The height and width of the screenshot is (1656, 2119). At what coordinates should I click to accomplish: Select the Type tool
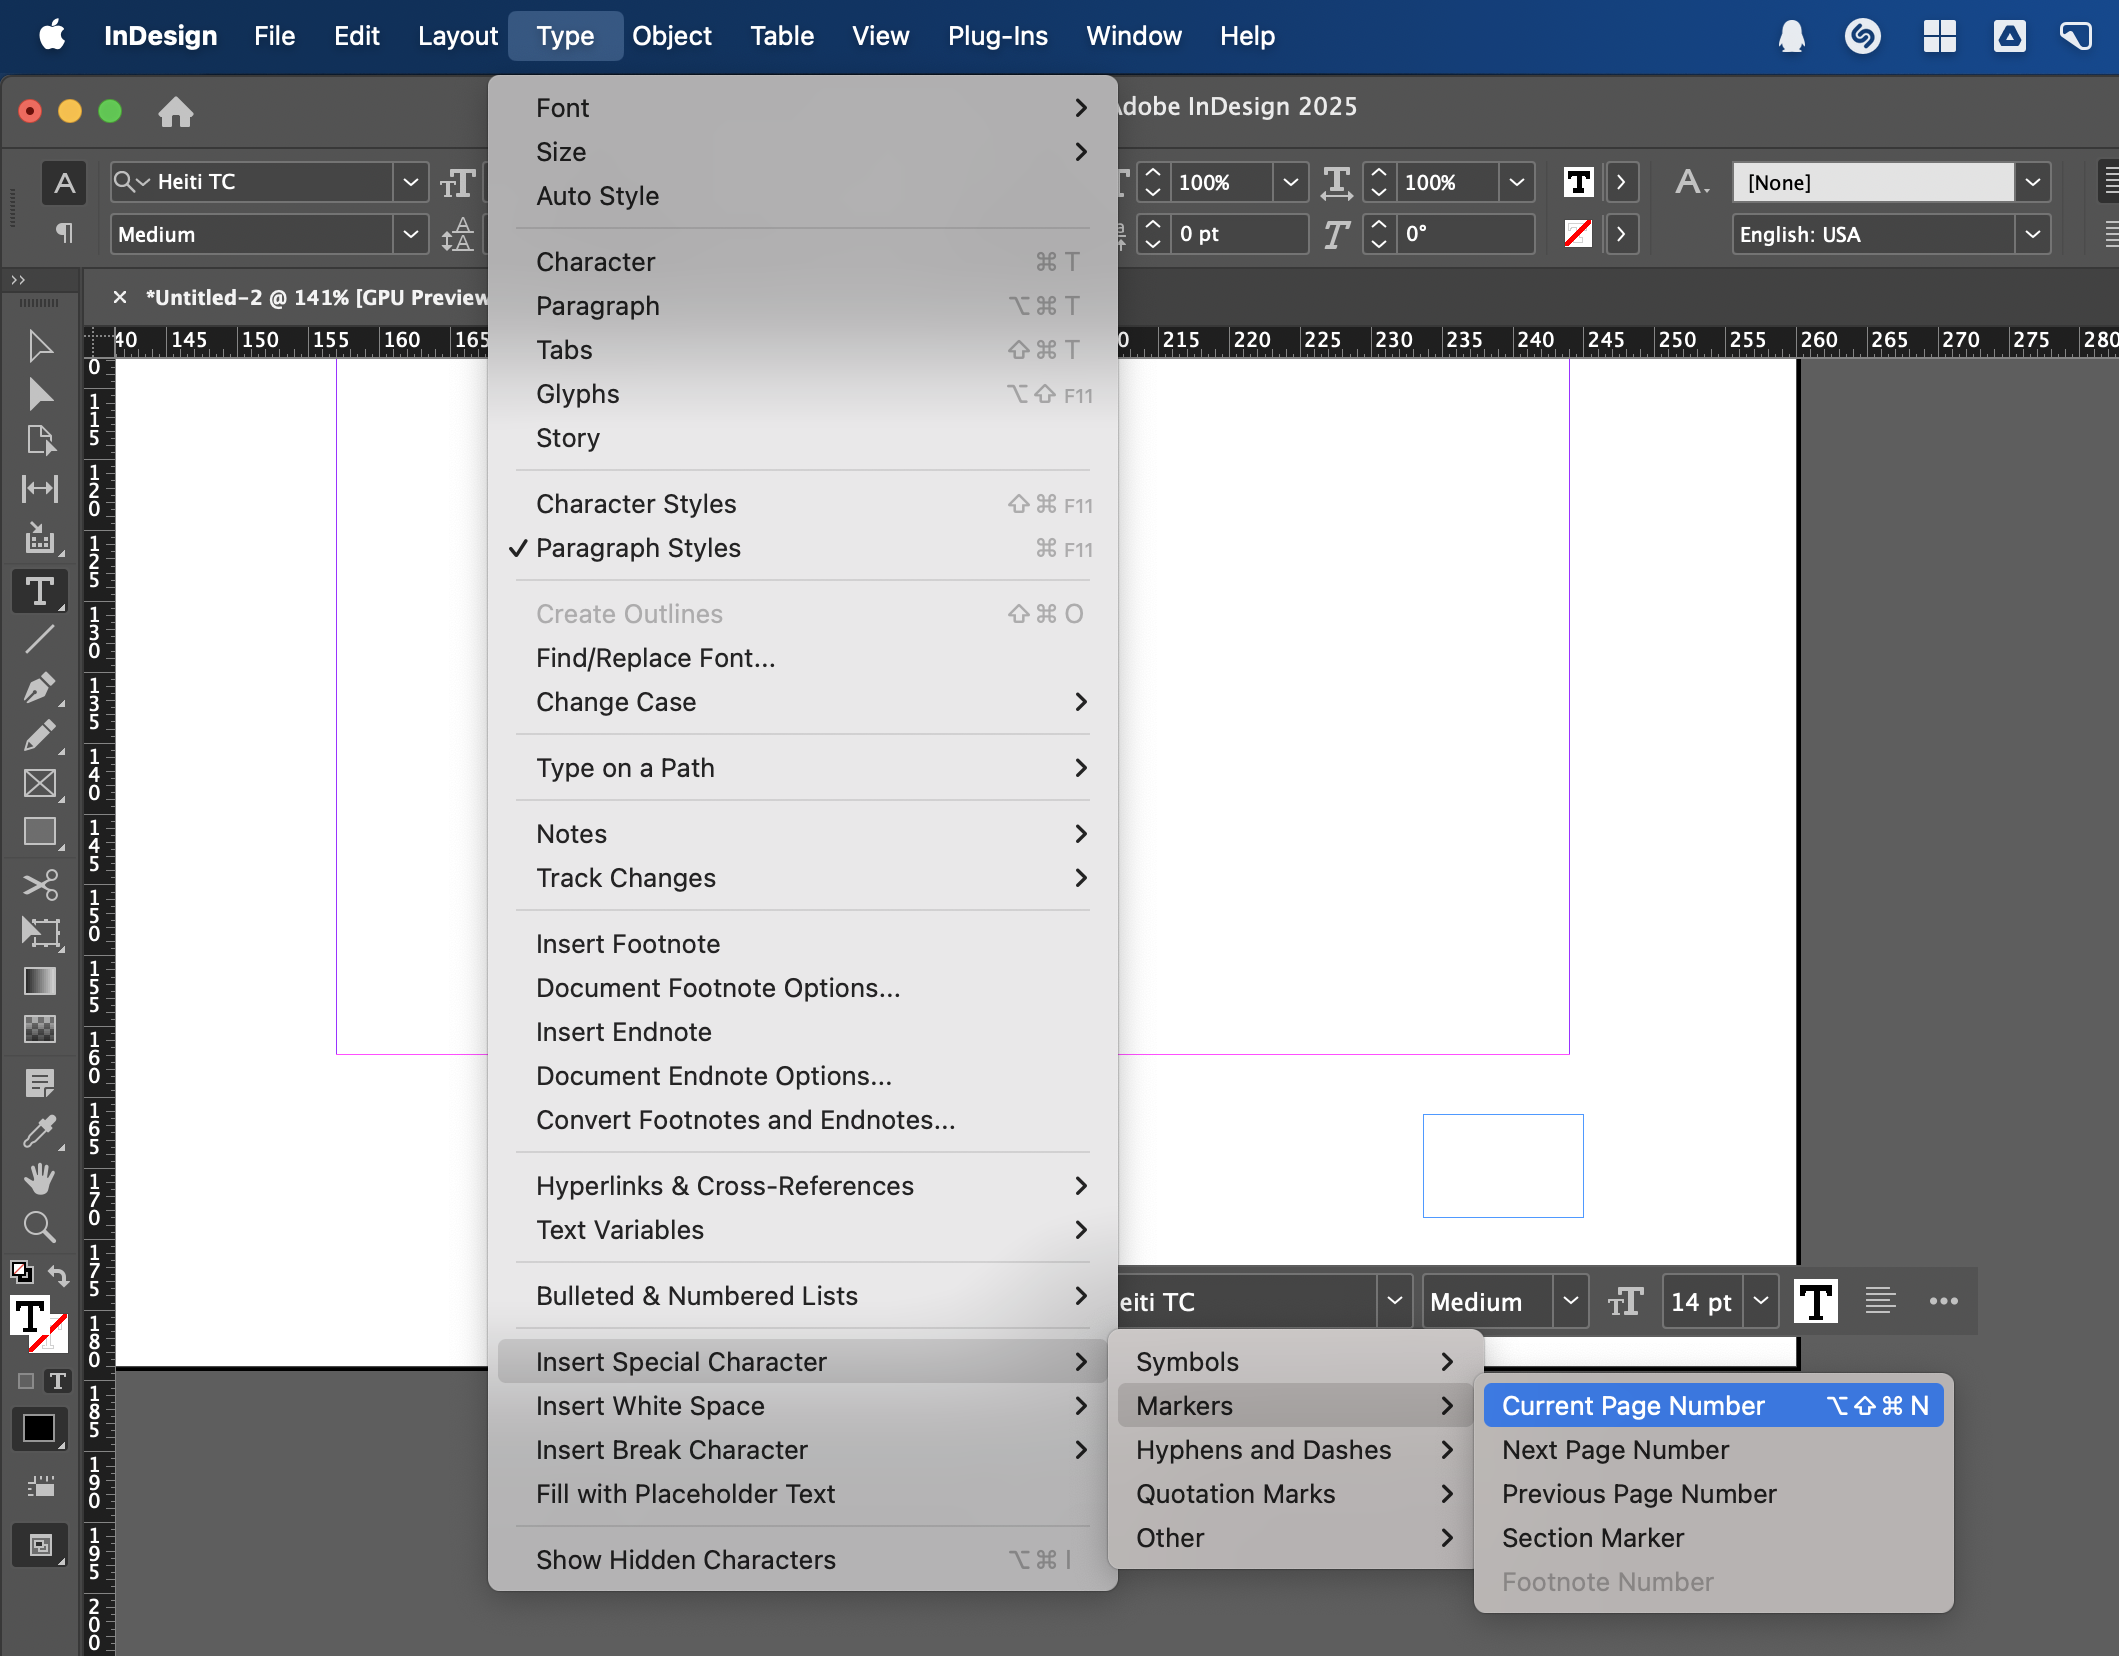(40, 592)
